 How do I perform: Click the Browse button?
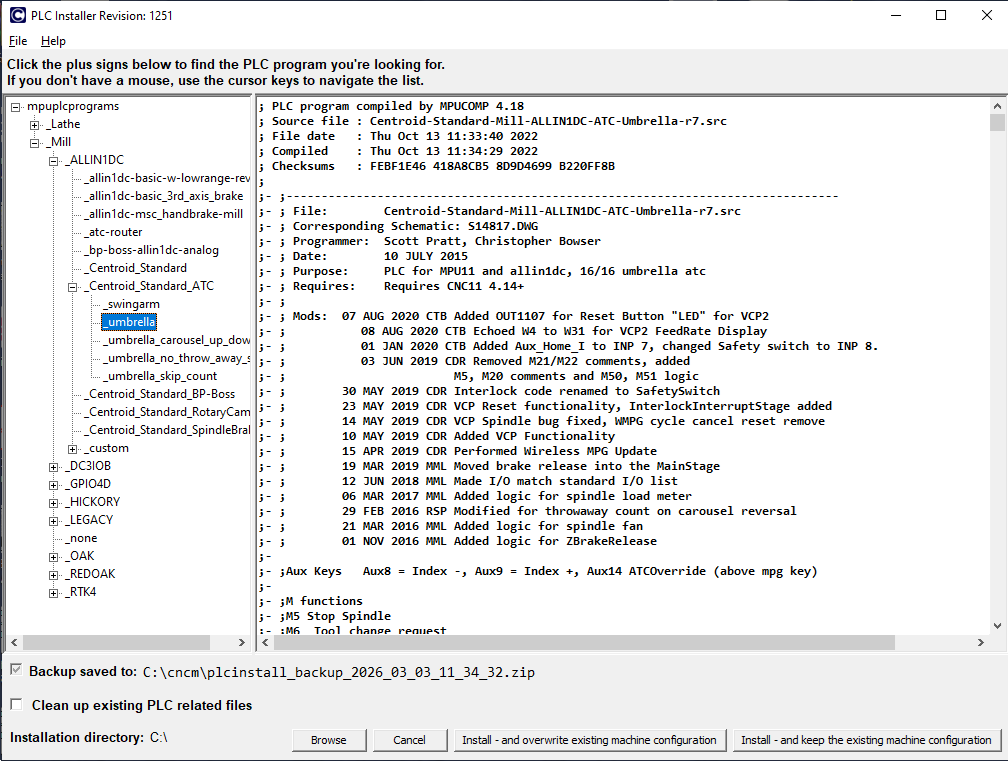(328, 740)
